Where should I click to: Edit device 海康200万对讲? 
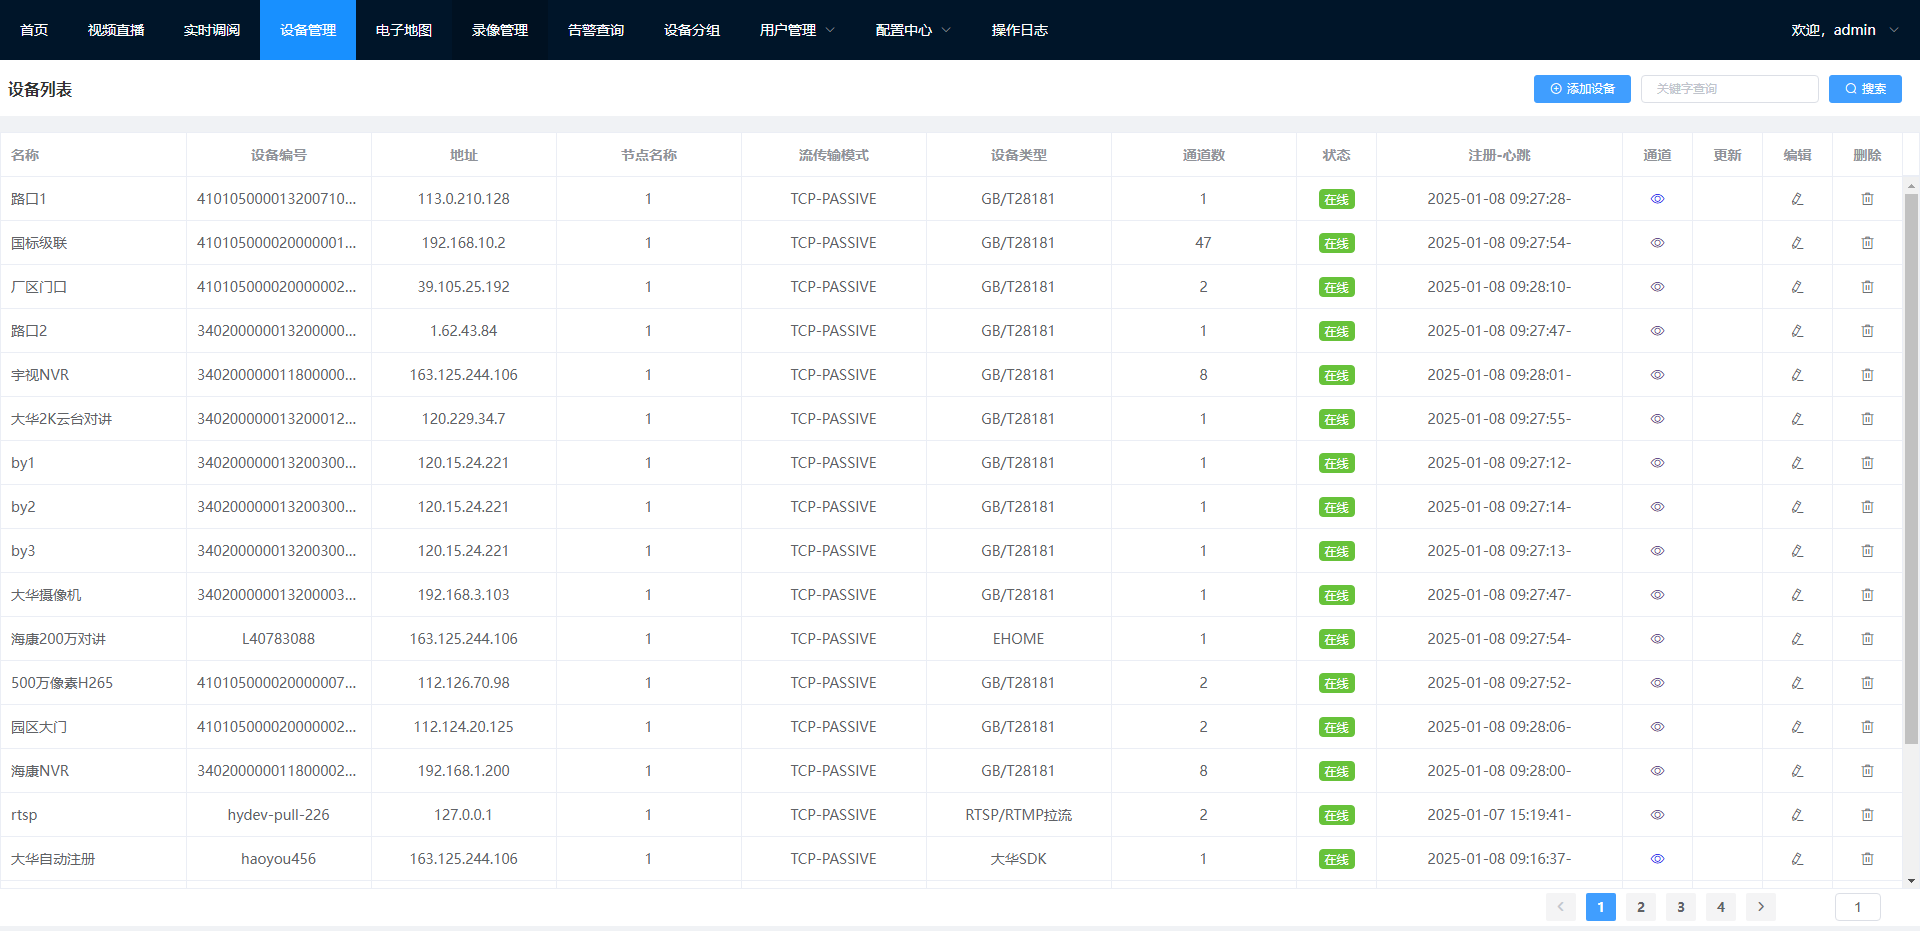(x=1797, y=639)
